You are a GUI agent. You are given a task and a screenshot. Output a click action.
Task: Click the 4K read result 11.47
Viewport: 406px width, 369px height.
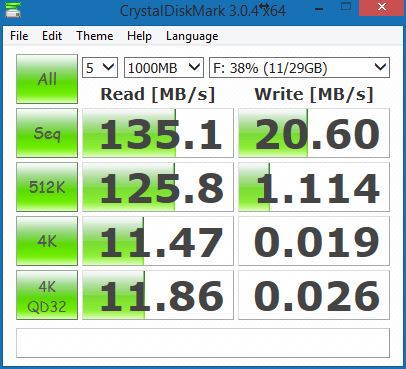[x=158, y=241]
